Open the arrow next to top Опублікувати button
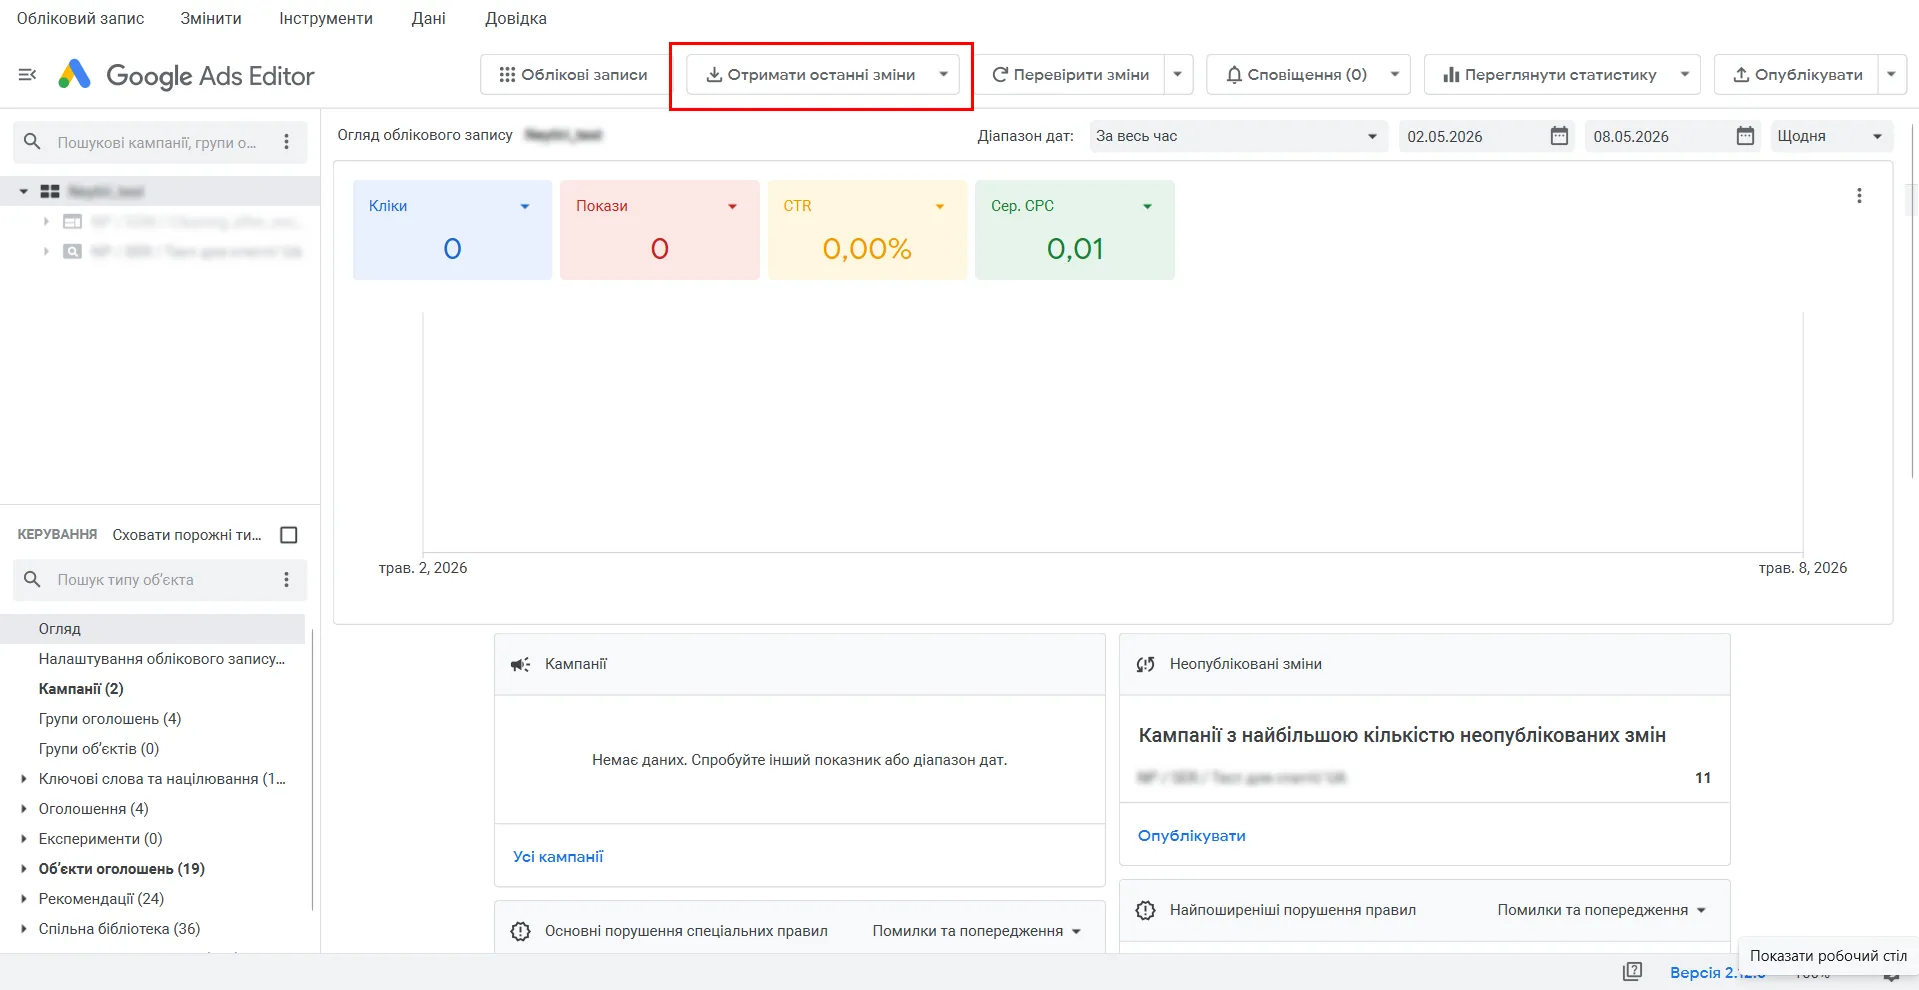Screen dimensions: 1919x990 (x=1891, y=75)
